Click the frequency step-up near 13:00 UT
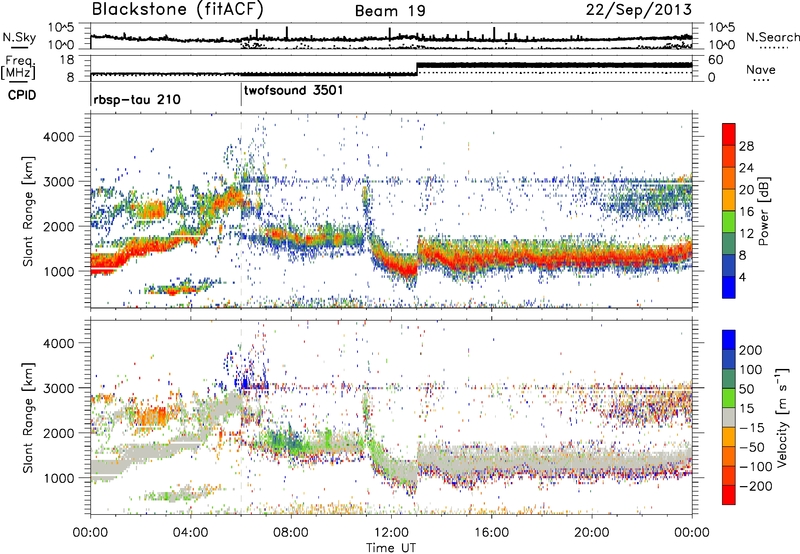This screenshot has height=554, width=800. (417, 69)
